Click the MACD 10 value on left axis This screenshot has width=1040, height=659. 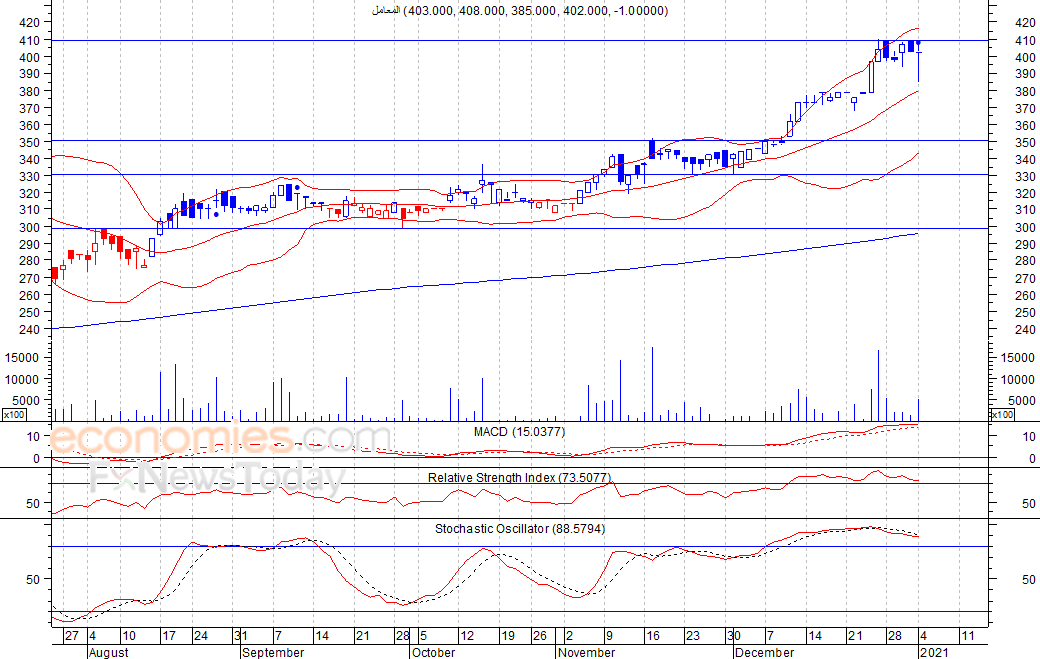pos(33,436)
